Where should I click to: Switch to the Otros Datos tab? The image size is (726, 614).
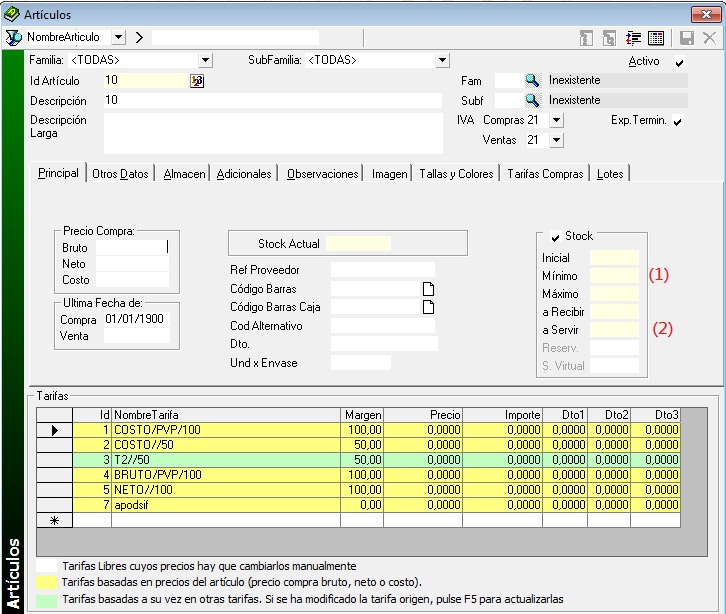tap(120, 174)
